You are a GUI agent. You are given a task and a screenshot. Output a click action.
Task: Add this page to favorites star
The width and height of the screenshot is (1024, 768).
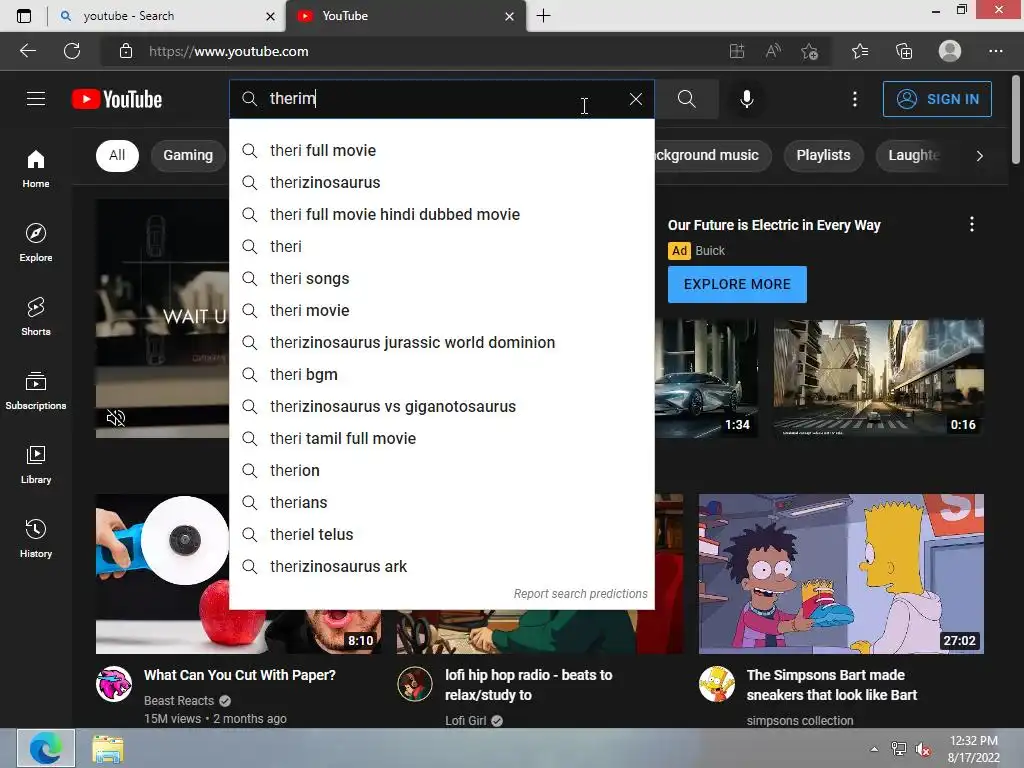(x=810, y=51)
